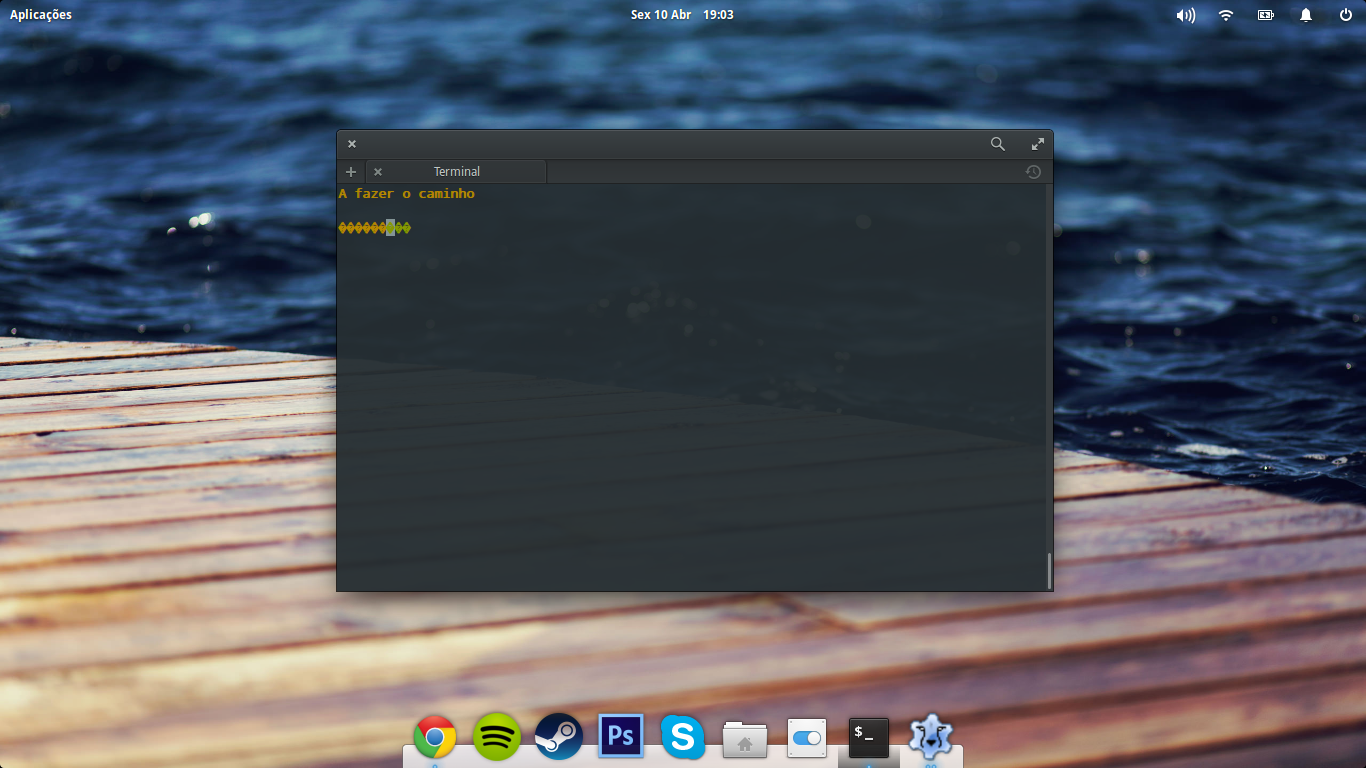The height and width of the screenshot is (768, 1366).
Task: Expand the Wi-Fi network indicator
Action: (1226, 15)
